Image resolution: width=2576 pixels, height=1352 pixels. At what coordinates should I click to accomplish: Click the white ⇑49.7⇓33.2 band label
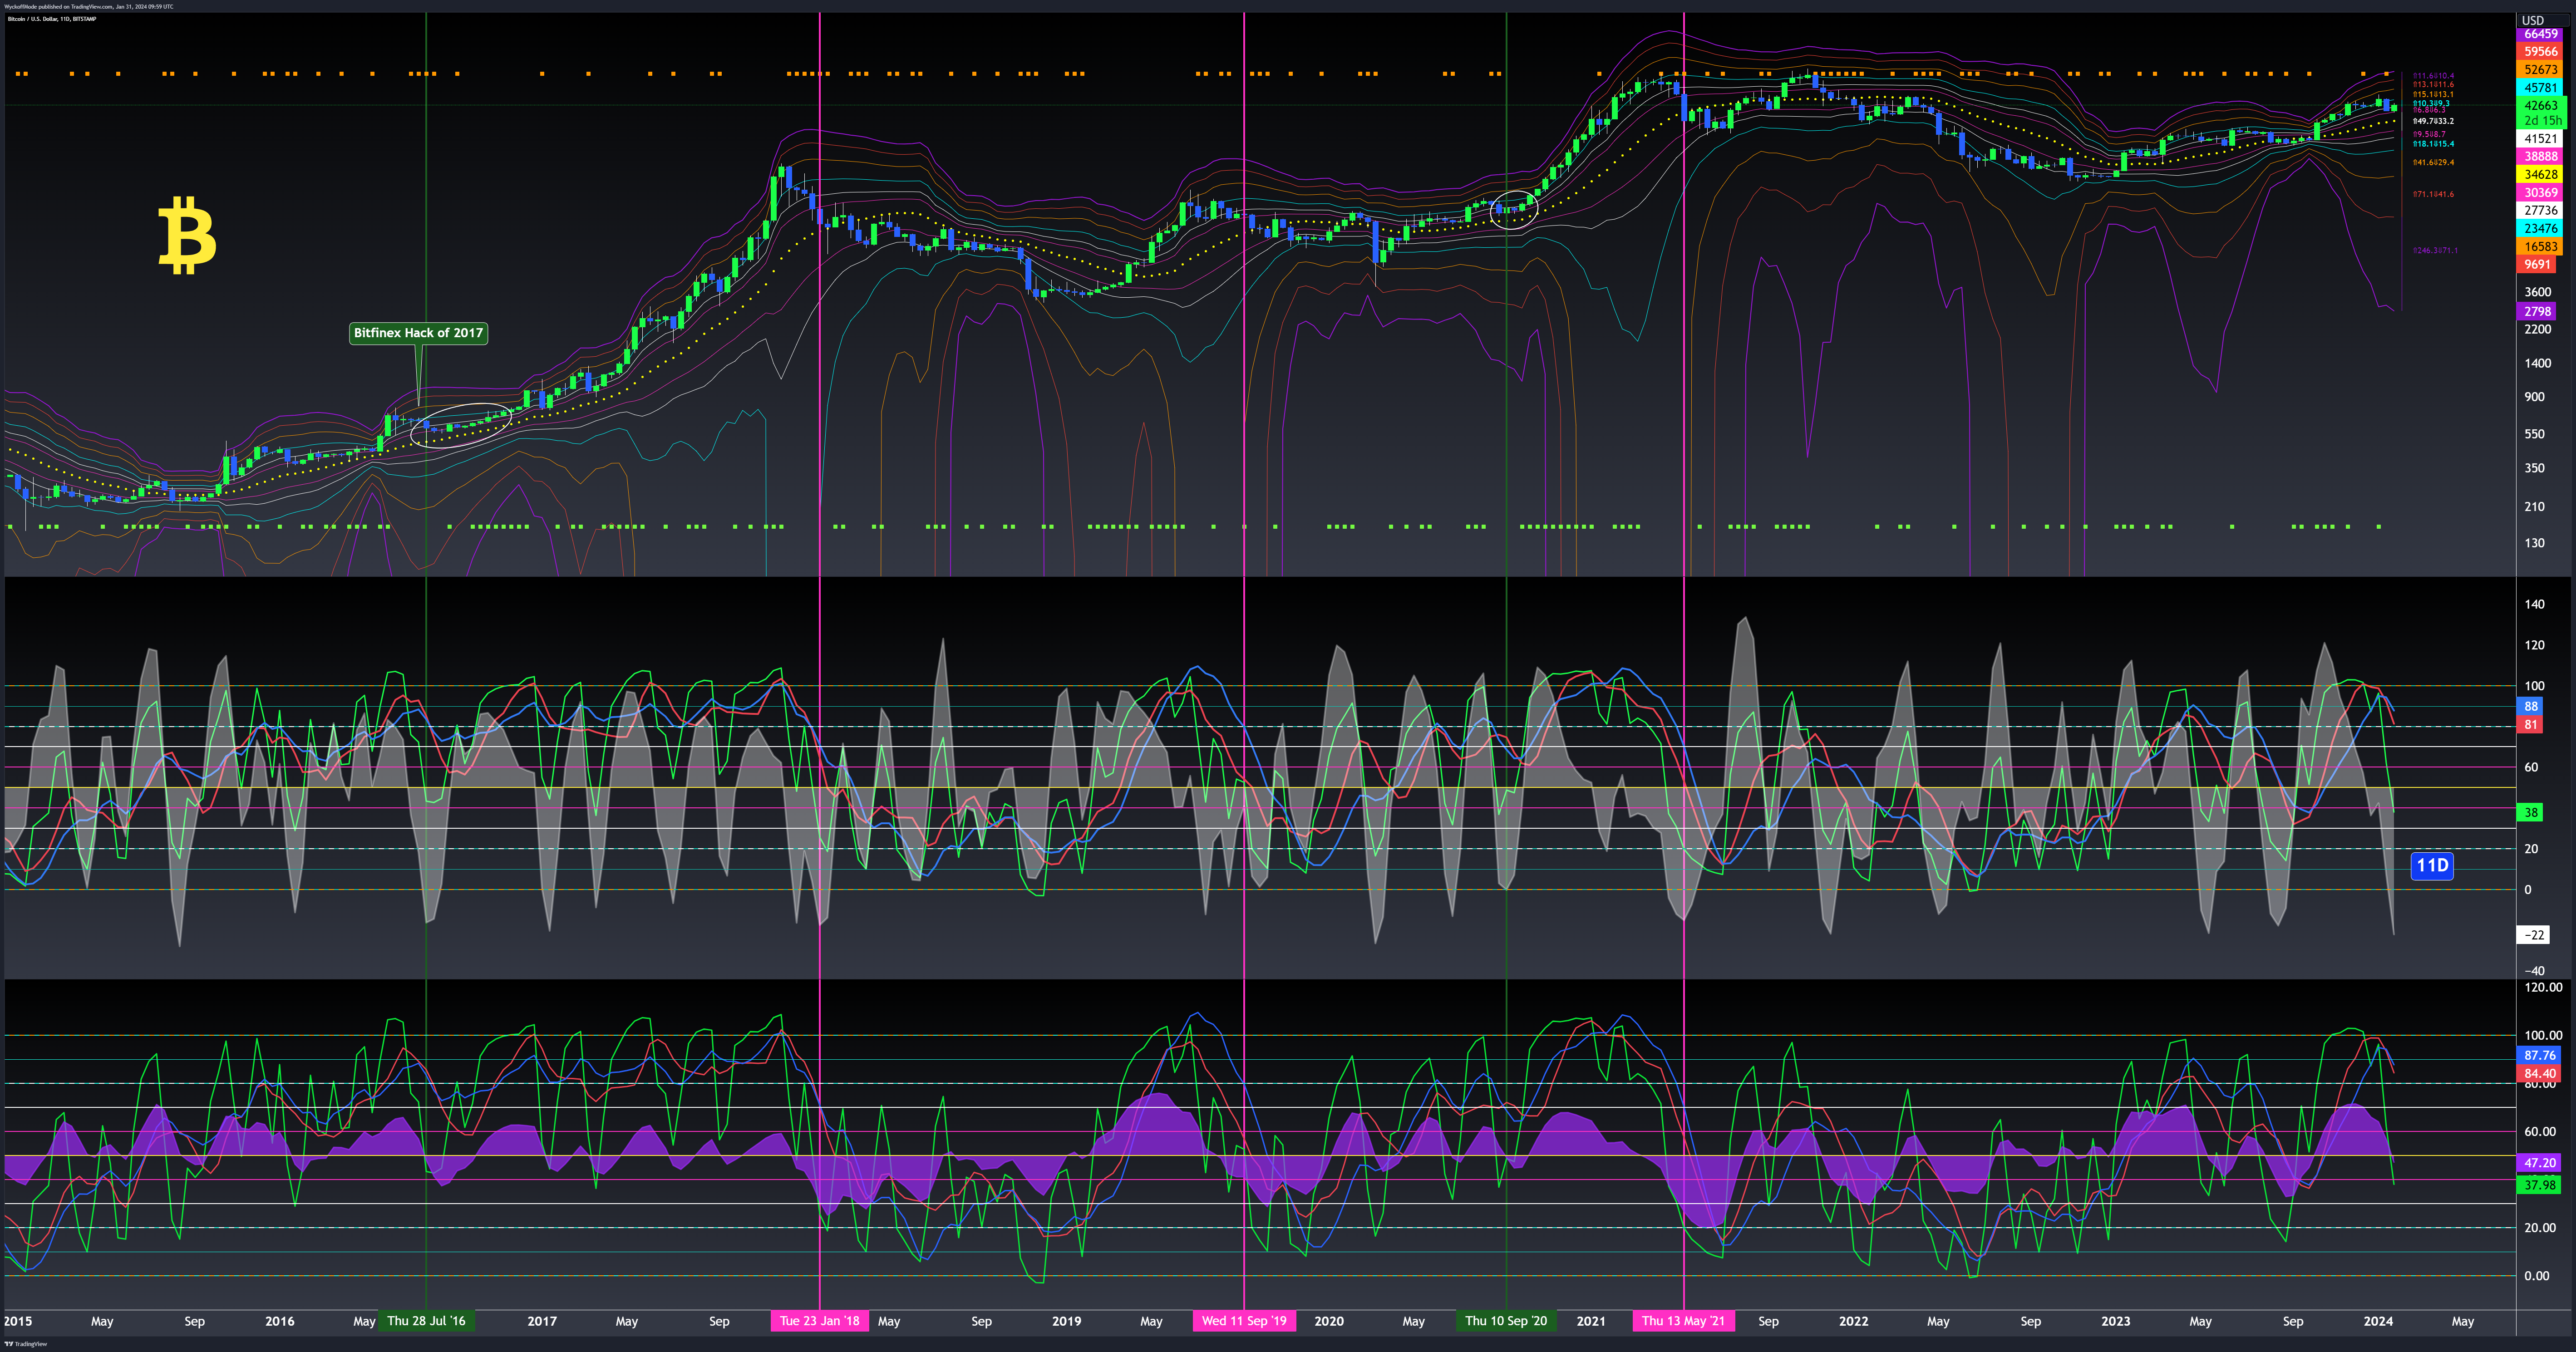click(x=2433, y=121)
